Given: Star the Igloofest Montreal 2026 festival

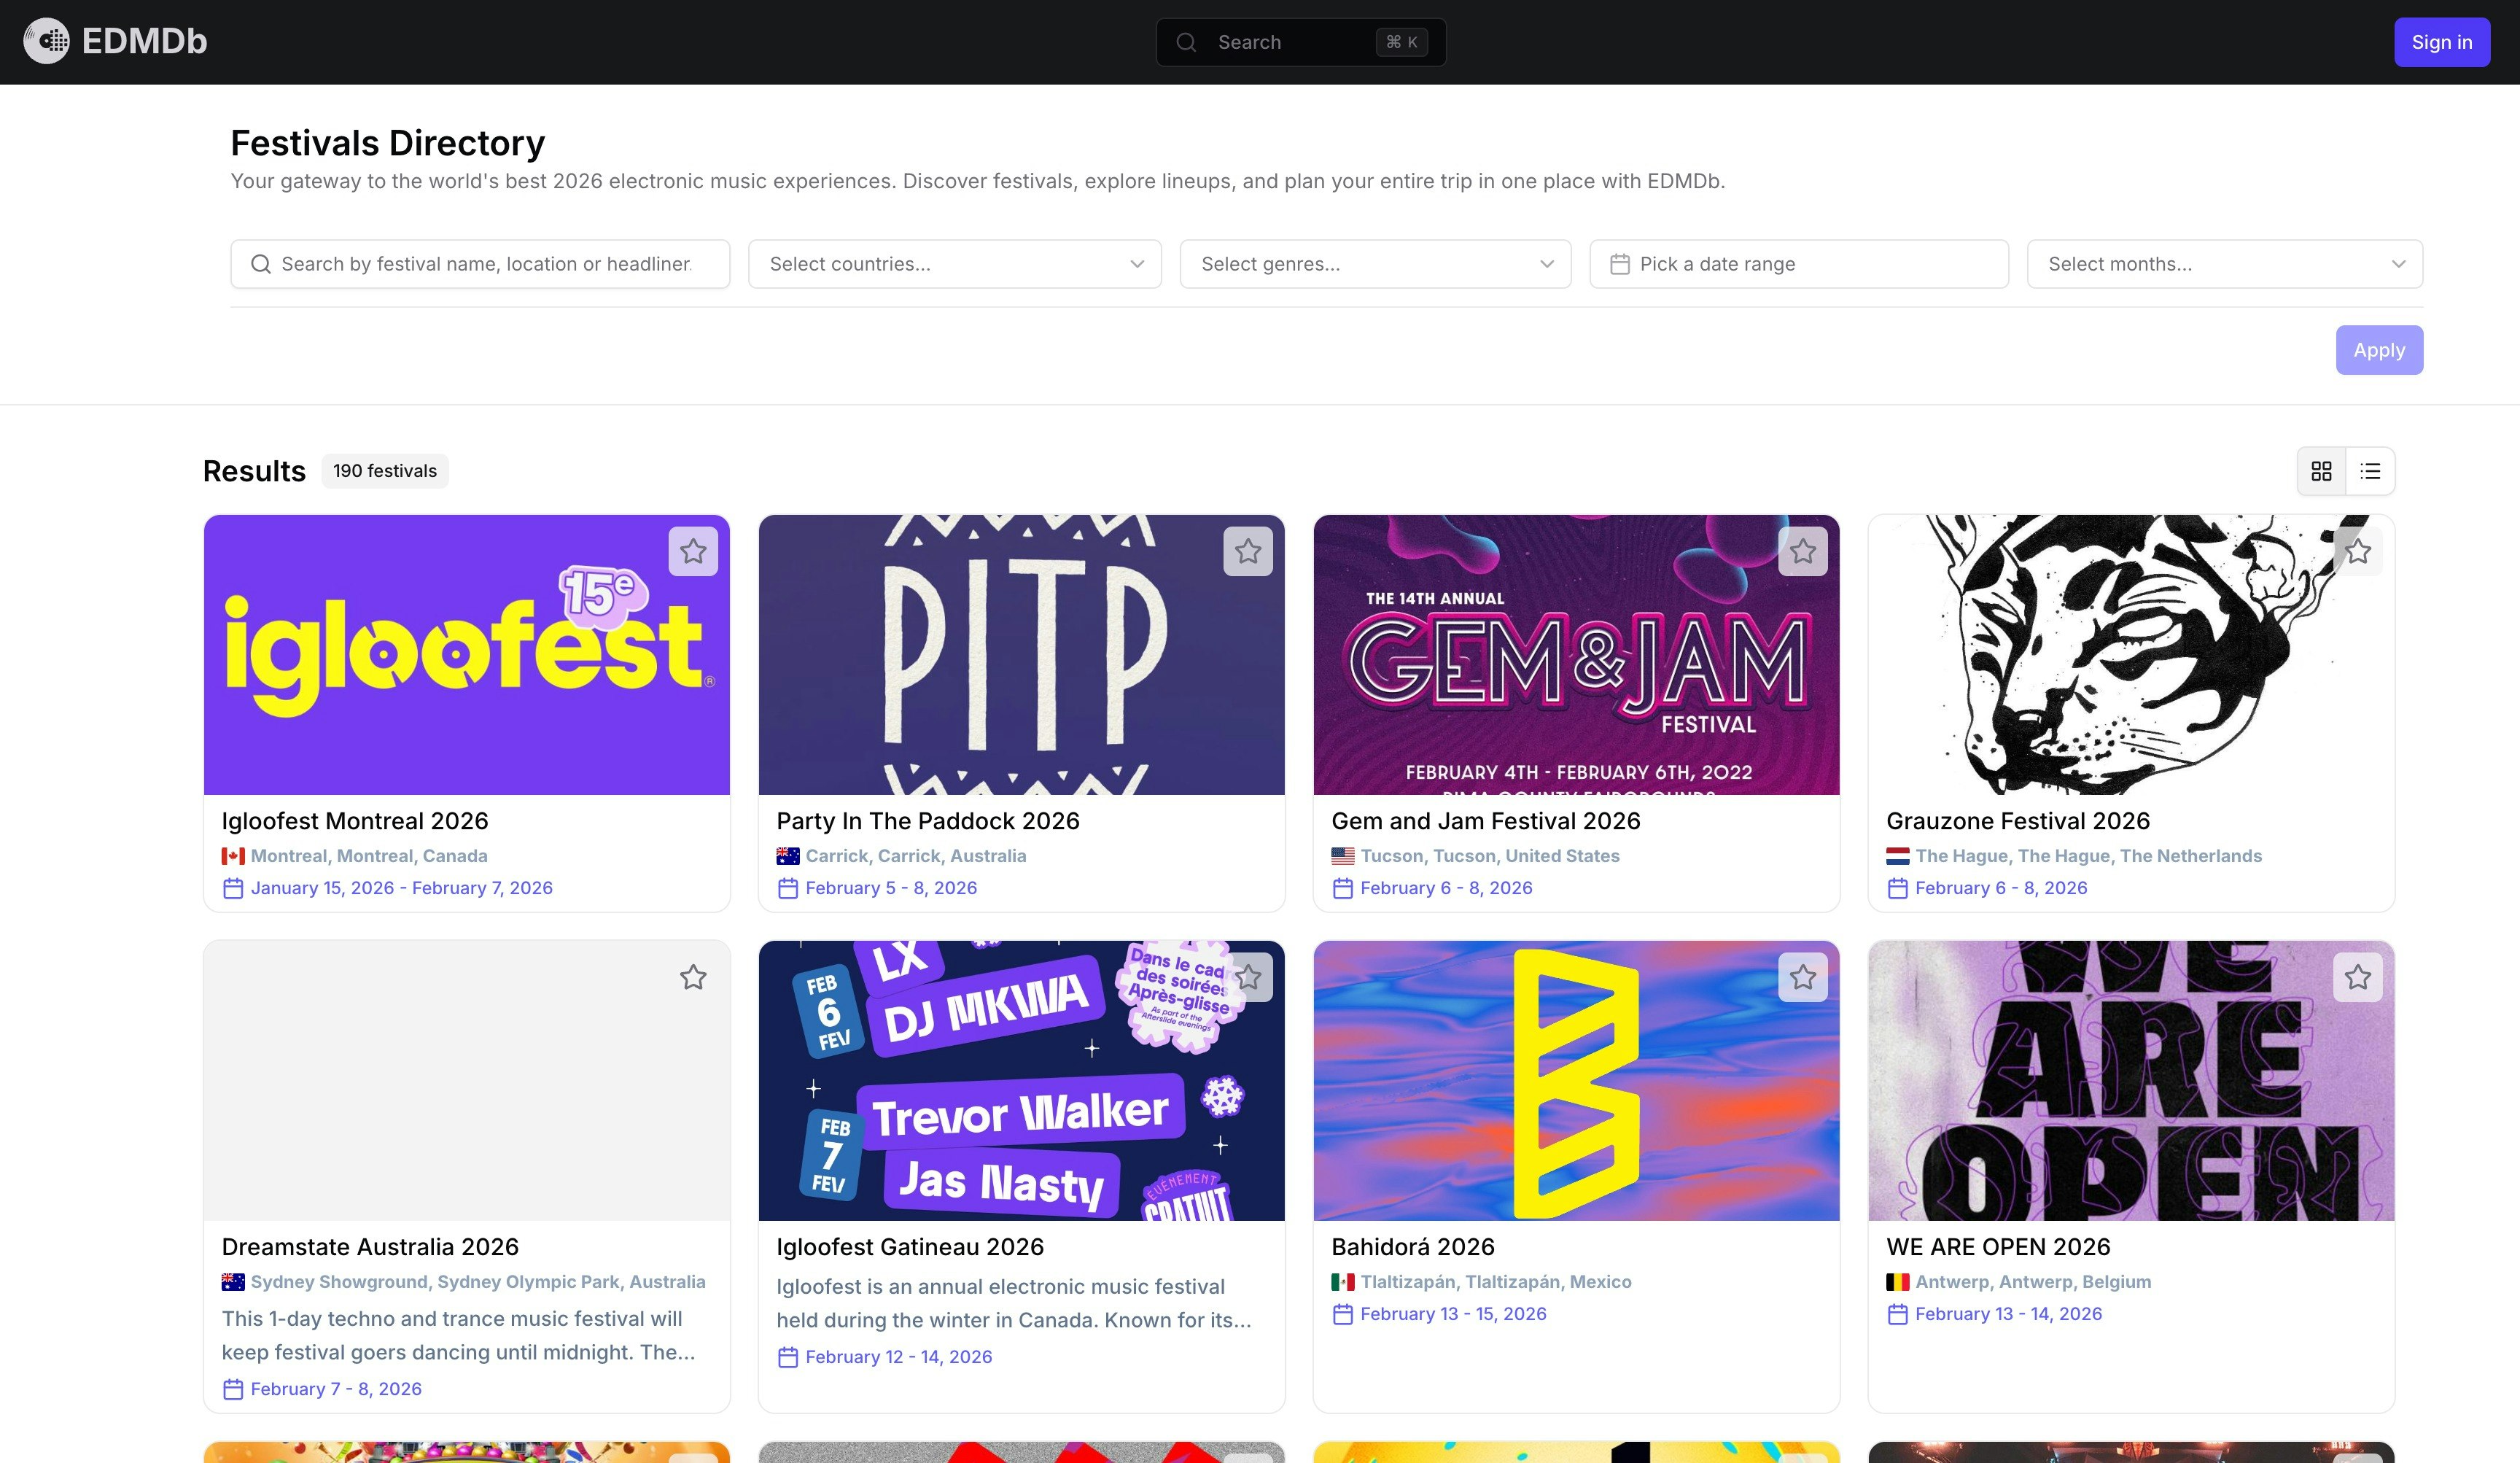Looking at the screenshot, I should click(693, 551).
